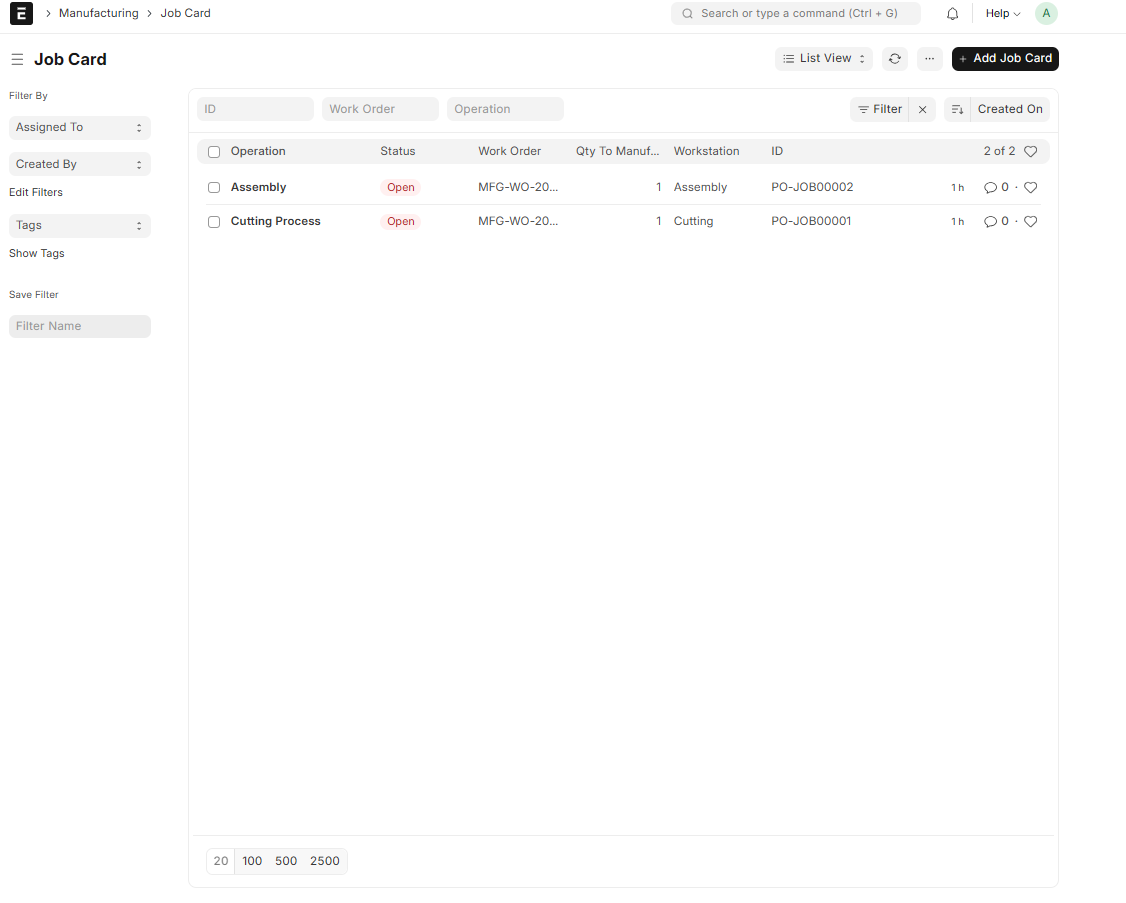Click ID PO-JOB00001
Screen dimensions: 1126x903
811,221
